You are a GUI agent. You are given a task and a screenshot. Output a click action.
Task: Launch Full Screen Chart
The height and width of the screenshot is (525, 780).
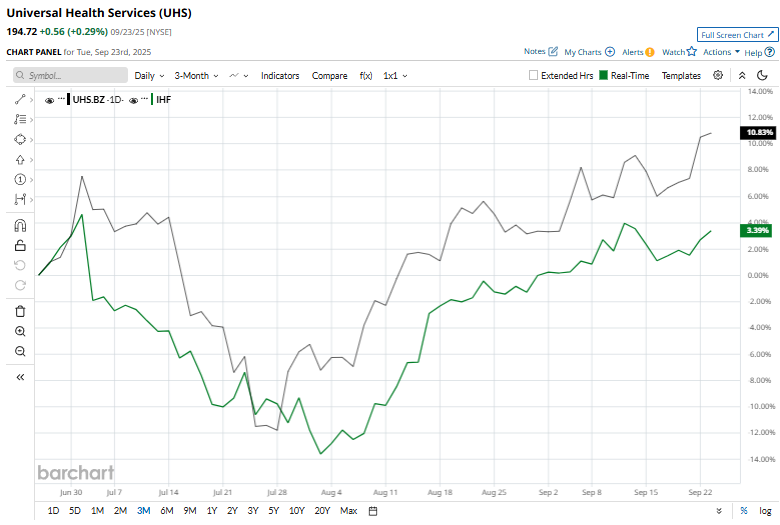pyautogui.click(x=738, y=35)
